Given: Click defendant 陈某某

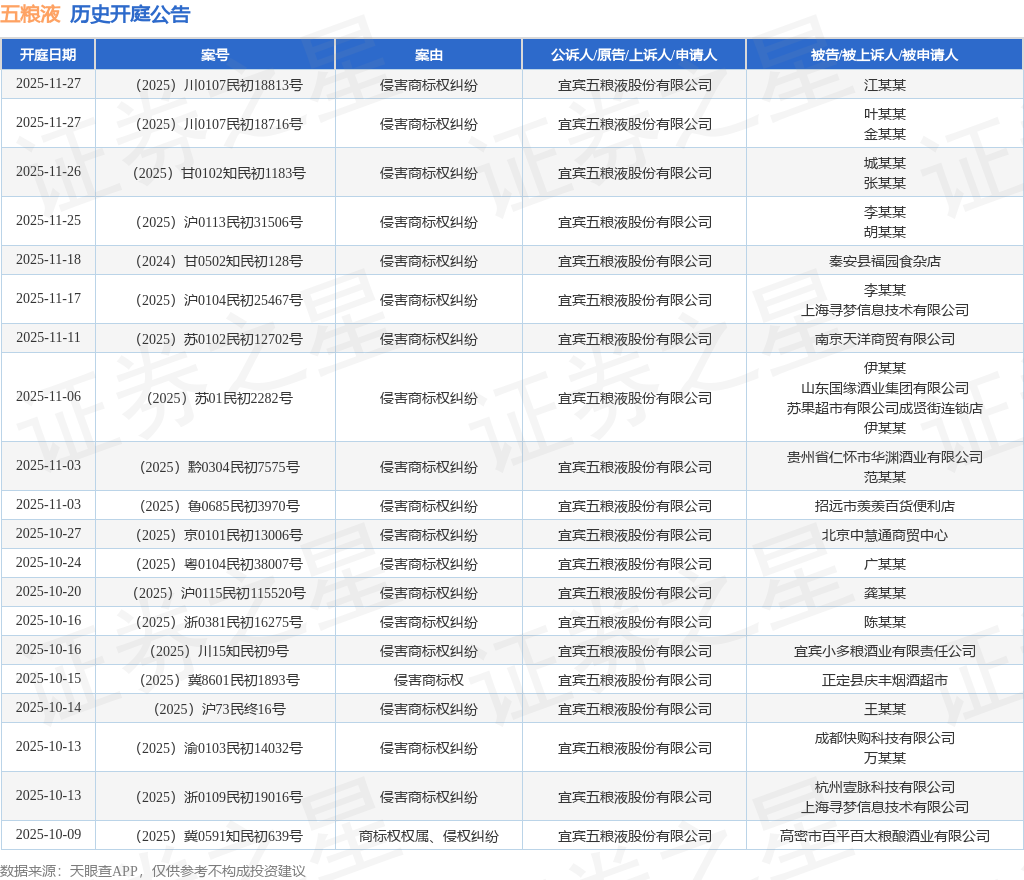Looking at the screenshot, I should click(884, 622).
